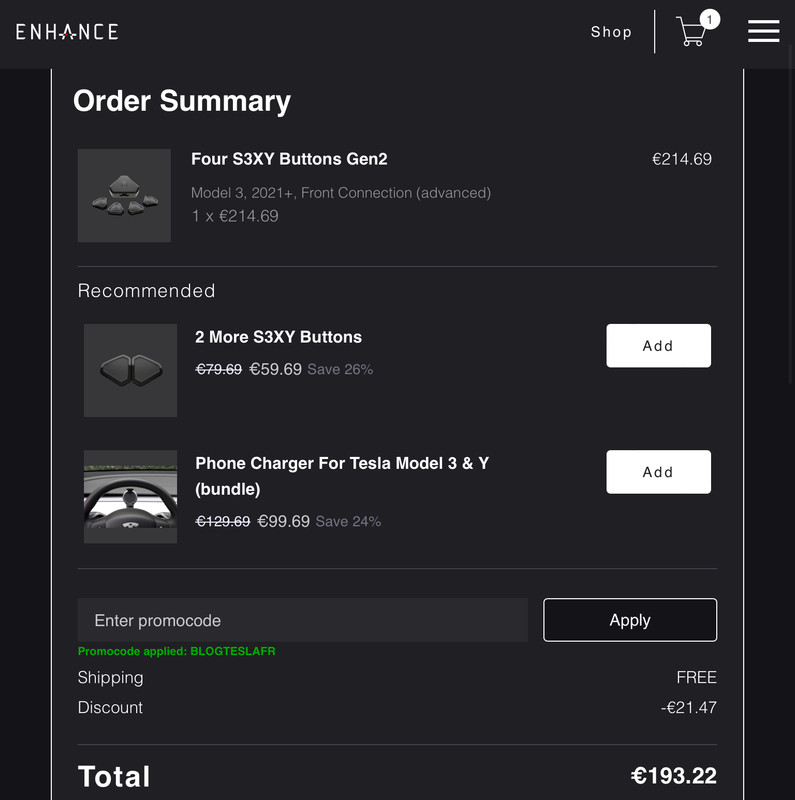Click the €193.22 total amount

pyautogui.click(x=674, y=776)
